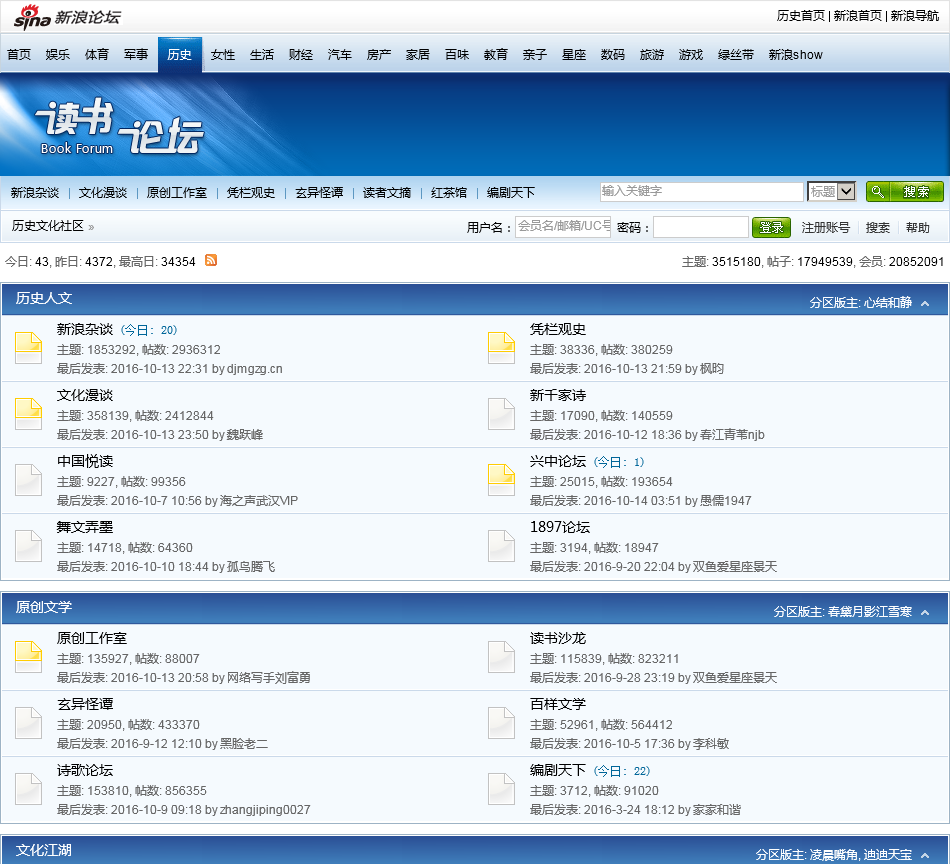The width and height of the screenshot is (950, 864).
Task: Open the 新千家诗 forum title
Action: [x=558, y=395]
